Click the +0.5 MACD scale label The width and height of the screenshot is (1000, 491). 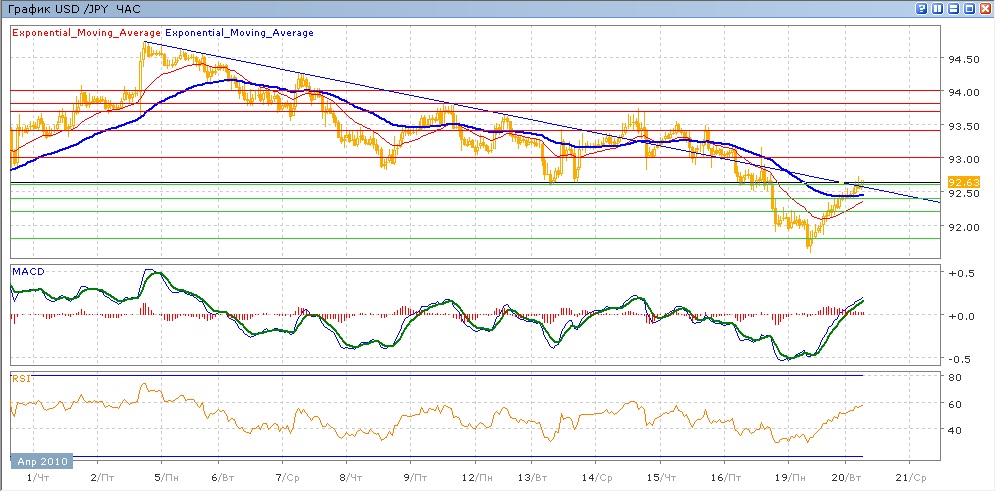[x=961, y=273]
